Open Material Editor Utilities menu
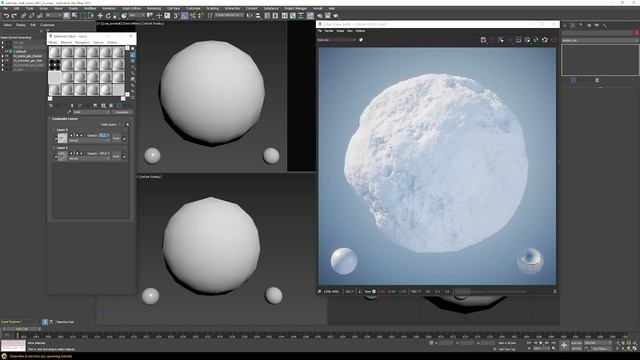The height and width of the screenshot is (360, 640). coord(112,42)
